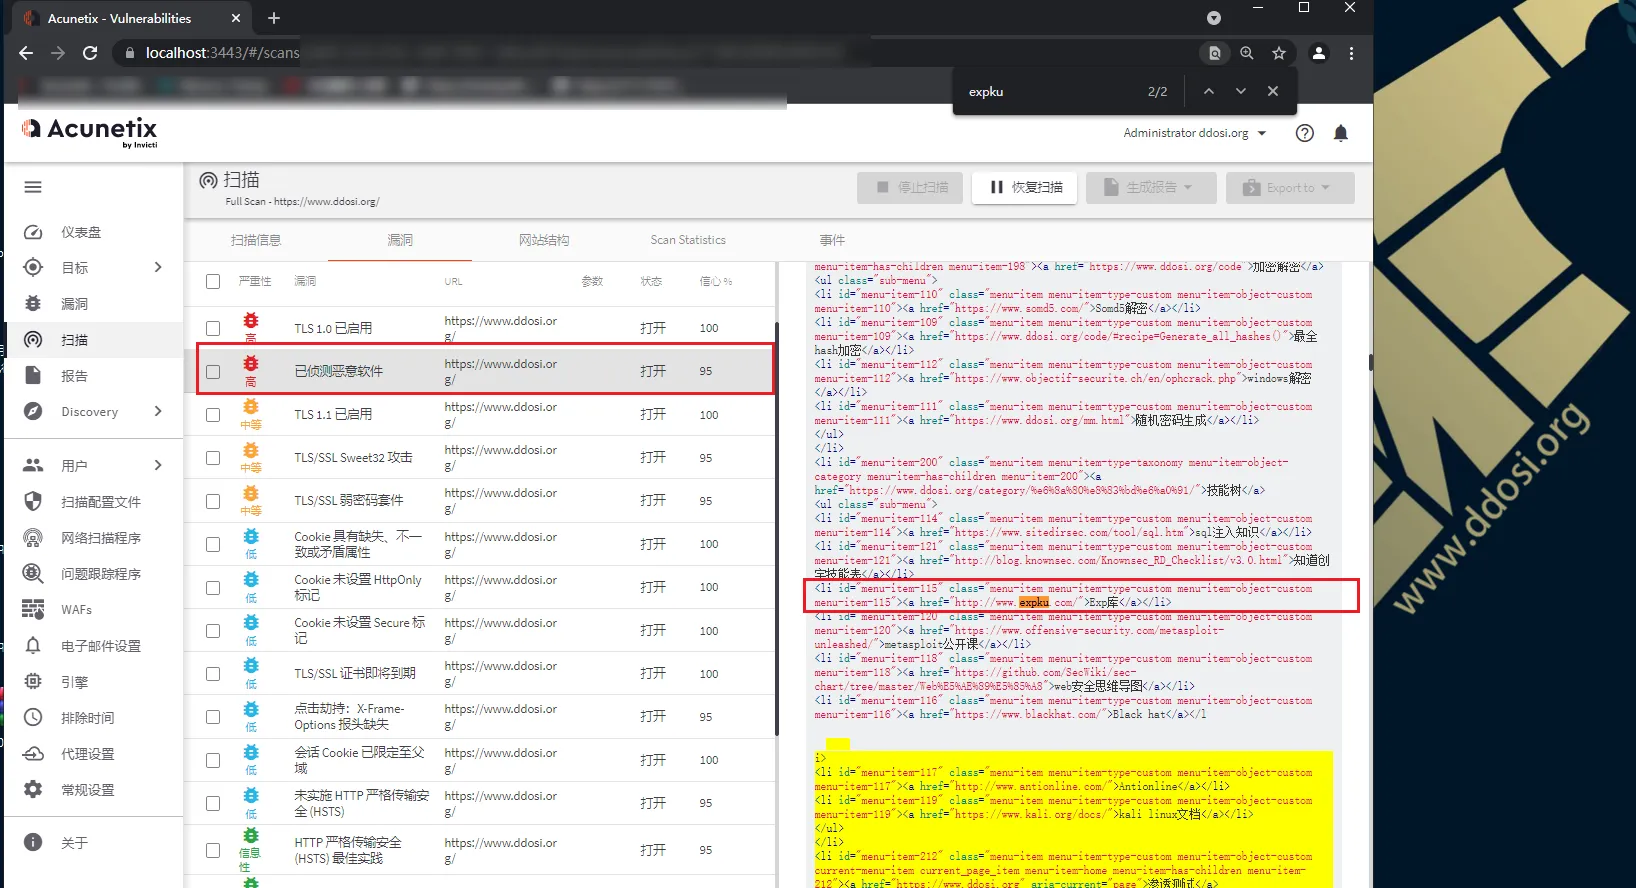Open the Administrator ddosi.org account dropdown
Viewport: 1636px width, 888px height.
pos(1194,133)
